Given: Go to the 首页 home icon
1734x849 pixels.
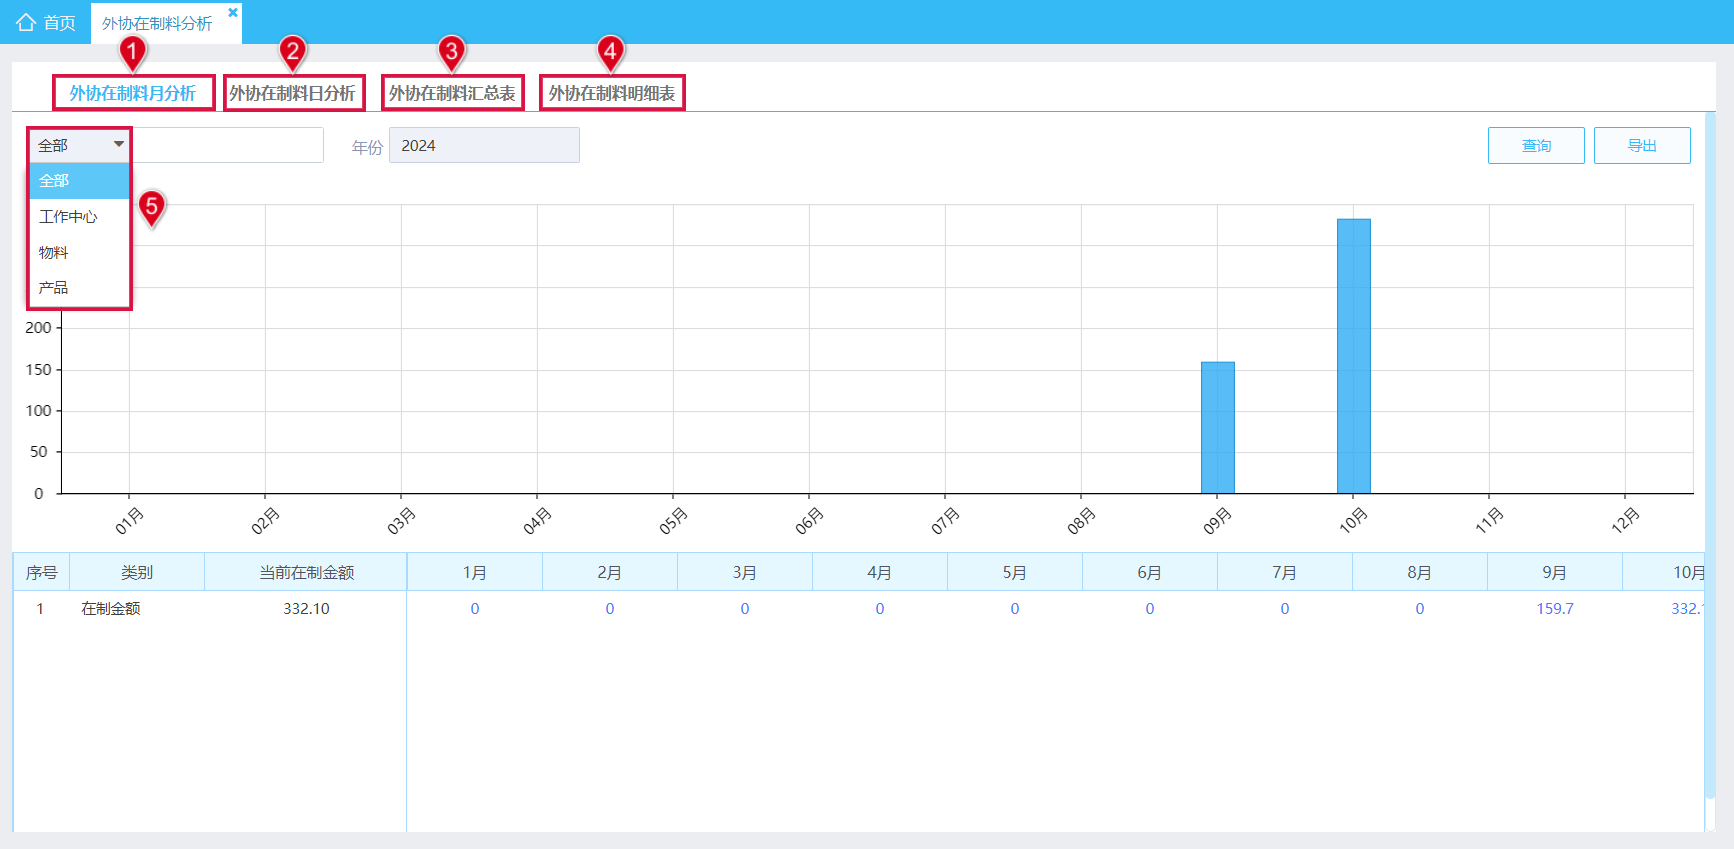Looking at the screenshot, I should (x=26, y=22).
